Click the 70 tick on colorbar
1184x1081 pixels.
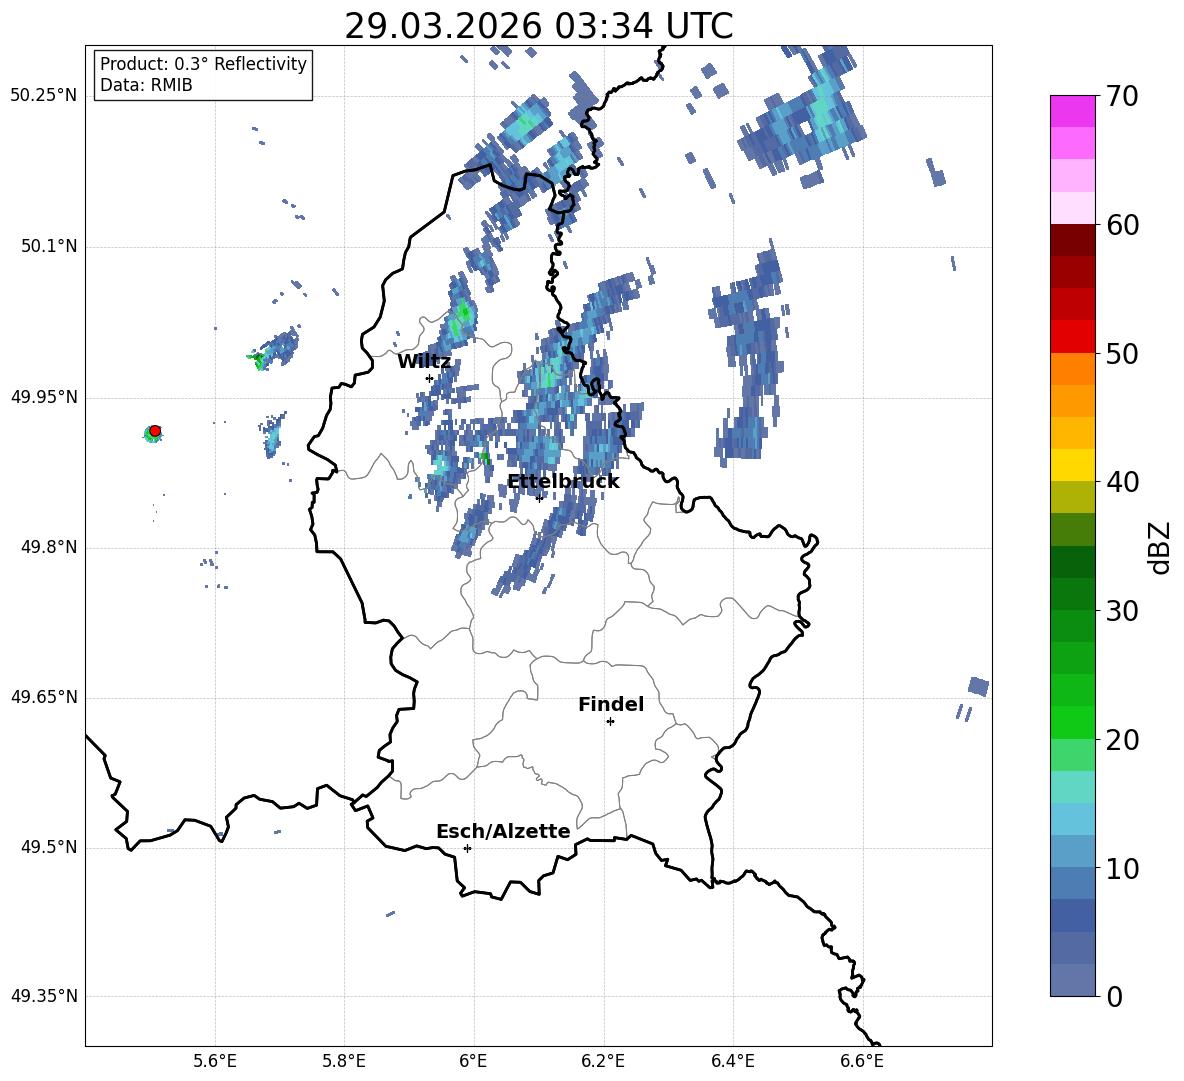coord(1122,97)
